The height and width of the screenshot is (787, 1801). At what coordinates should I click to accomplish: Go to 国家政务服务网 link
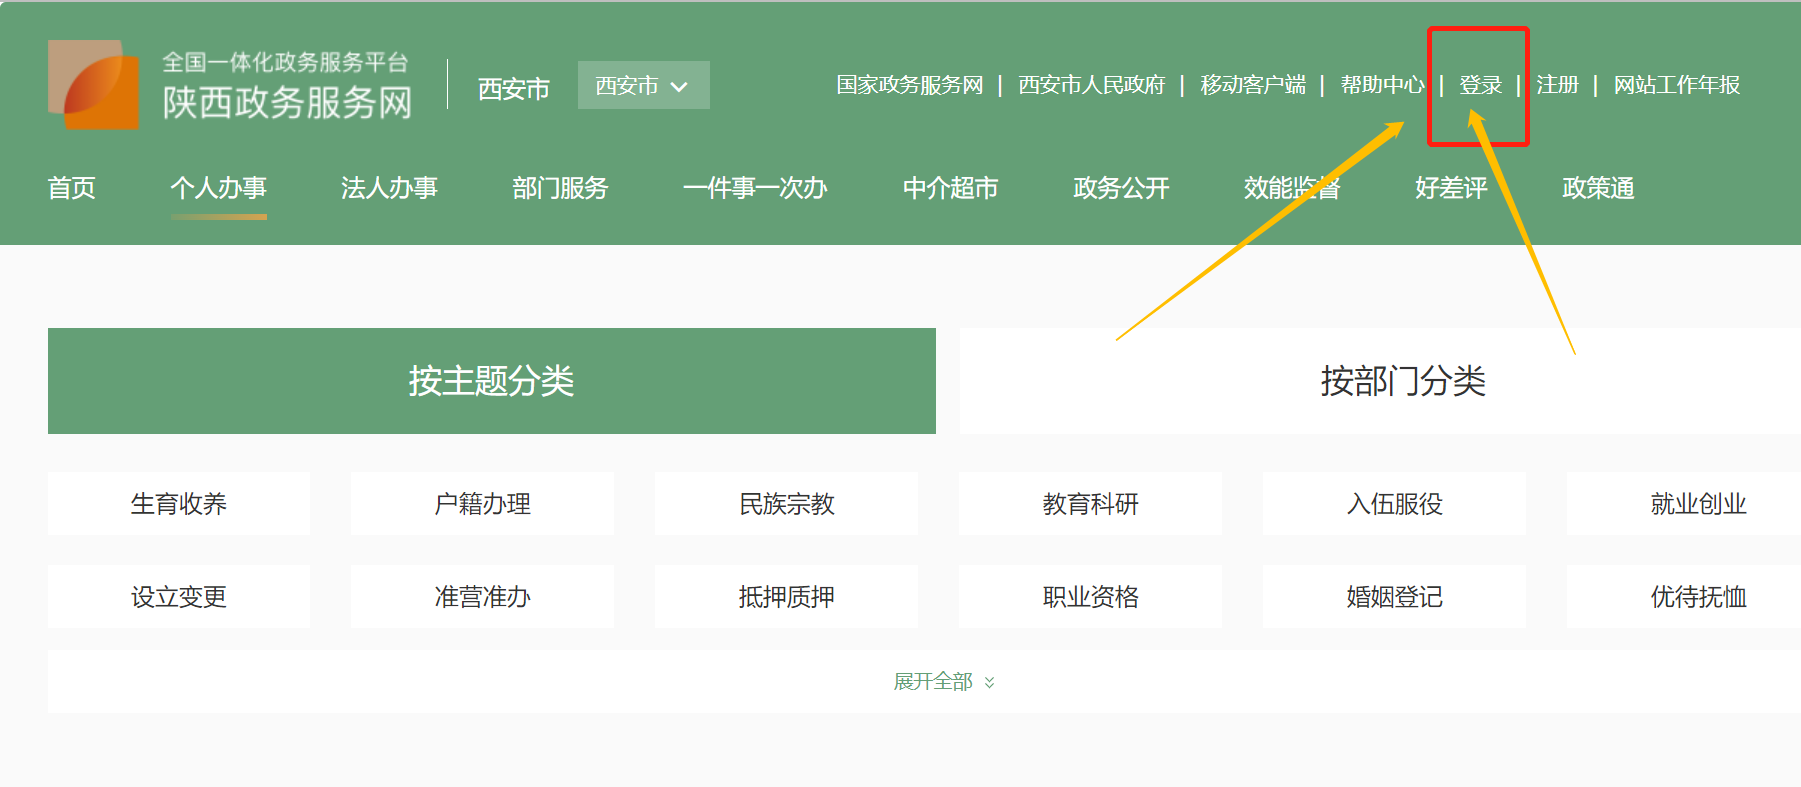tap(909, 86)
